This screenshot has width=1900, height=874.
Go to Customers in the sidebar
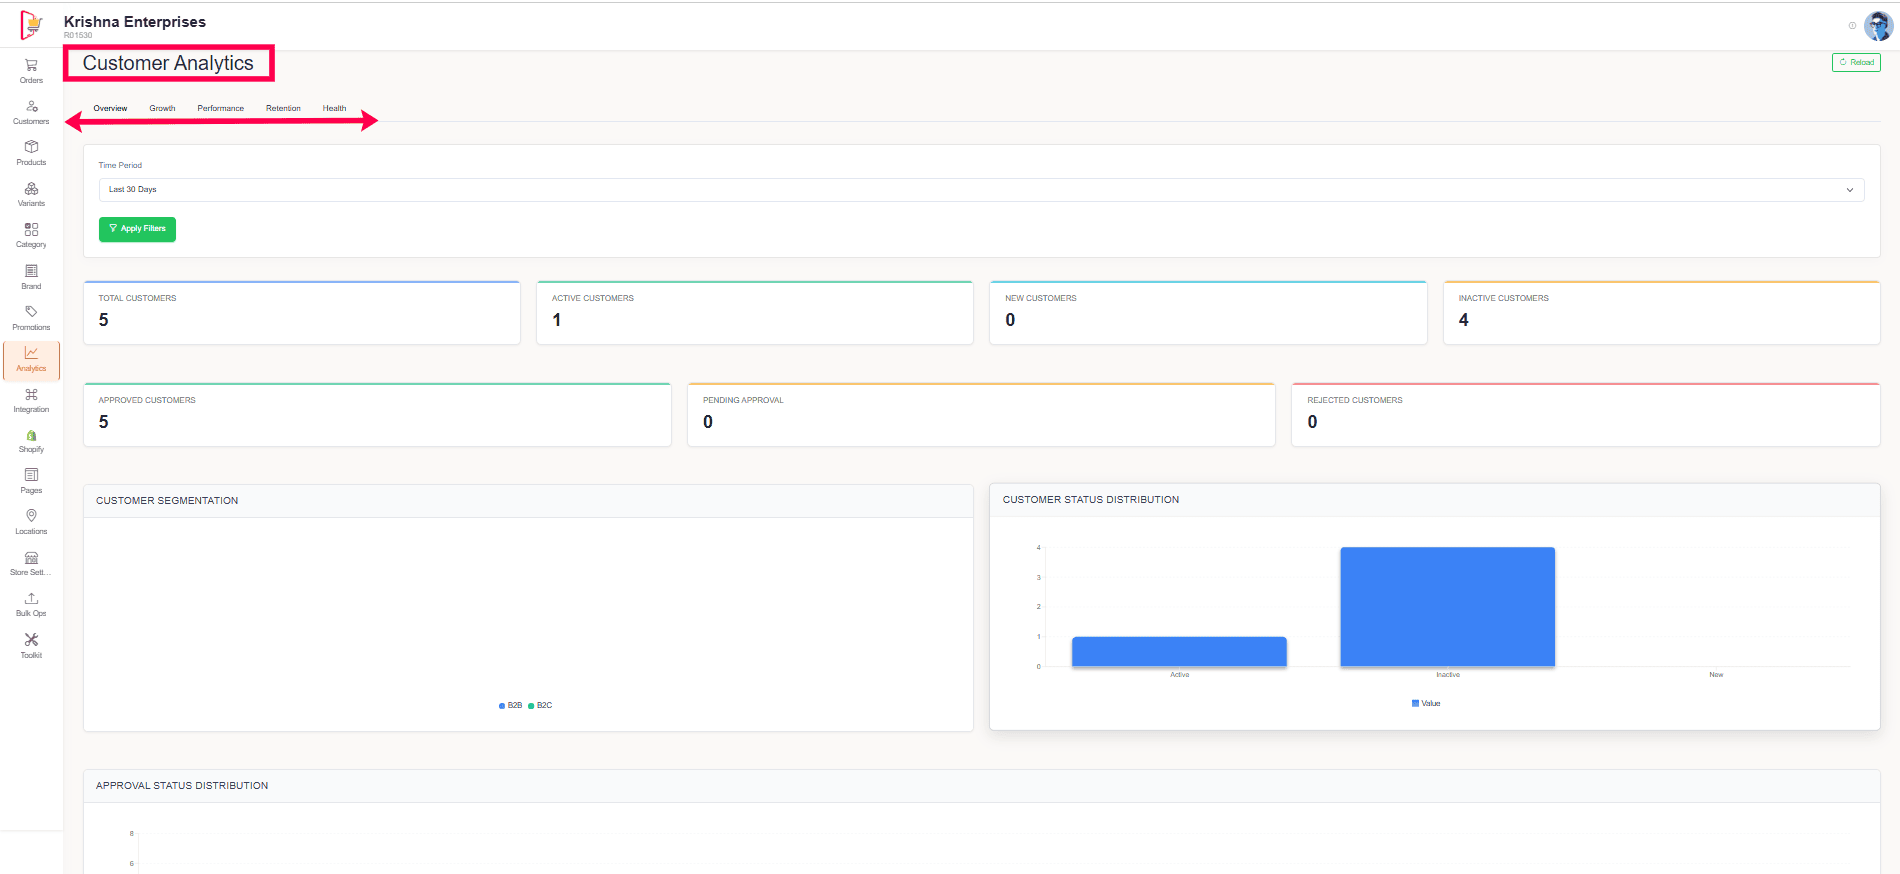(x=31, y=108)
